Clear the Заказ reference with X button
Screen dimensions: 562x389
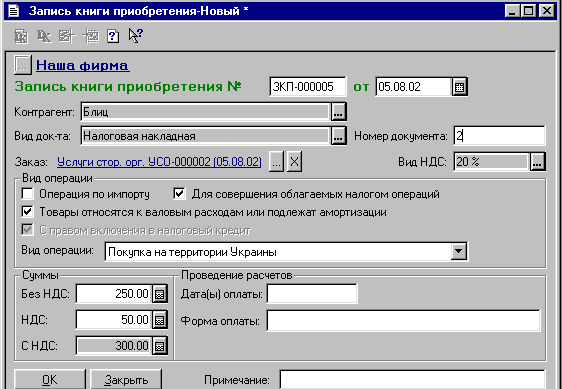click(294, 162)
